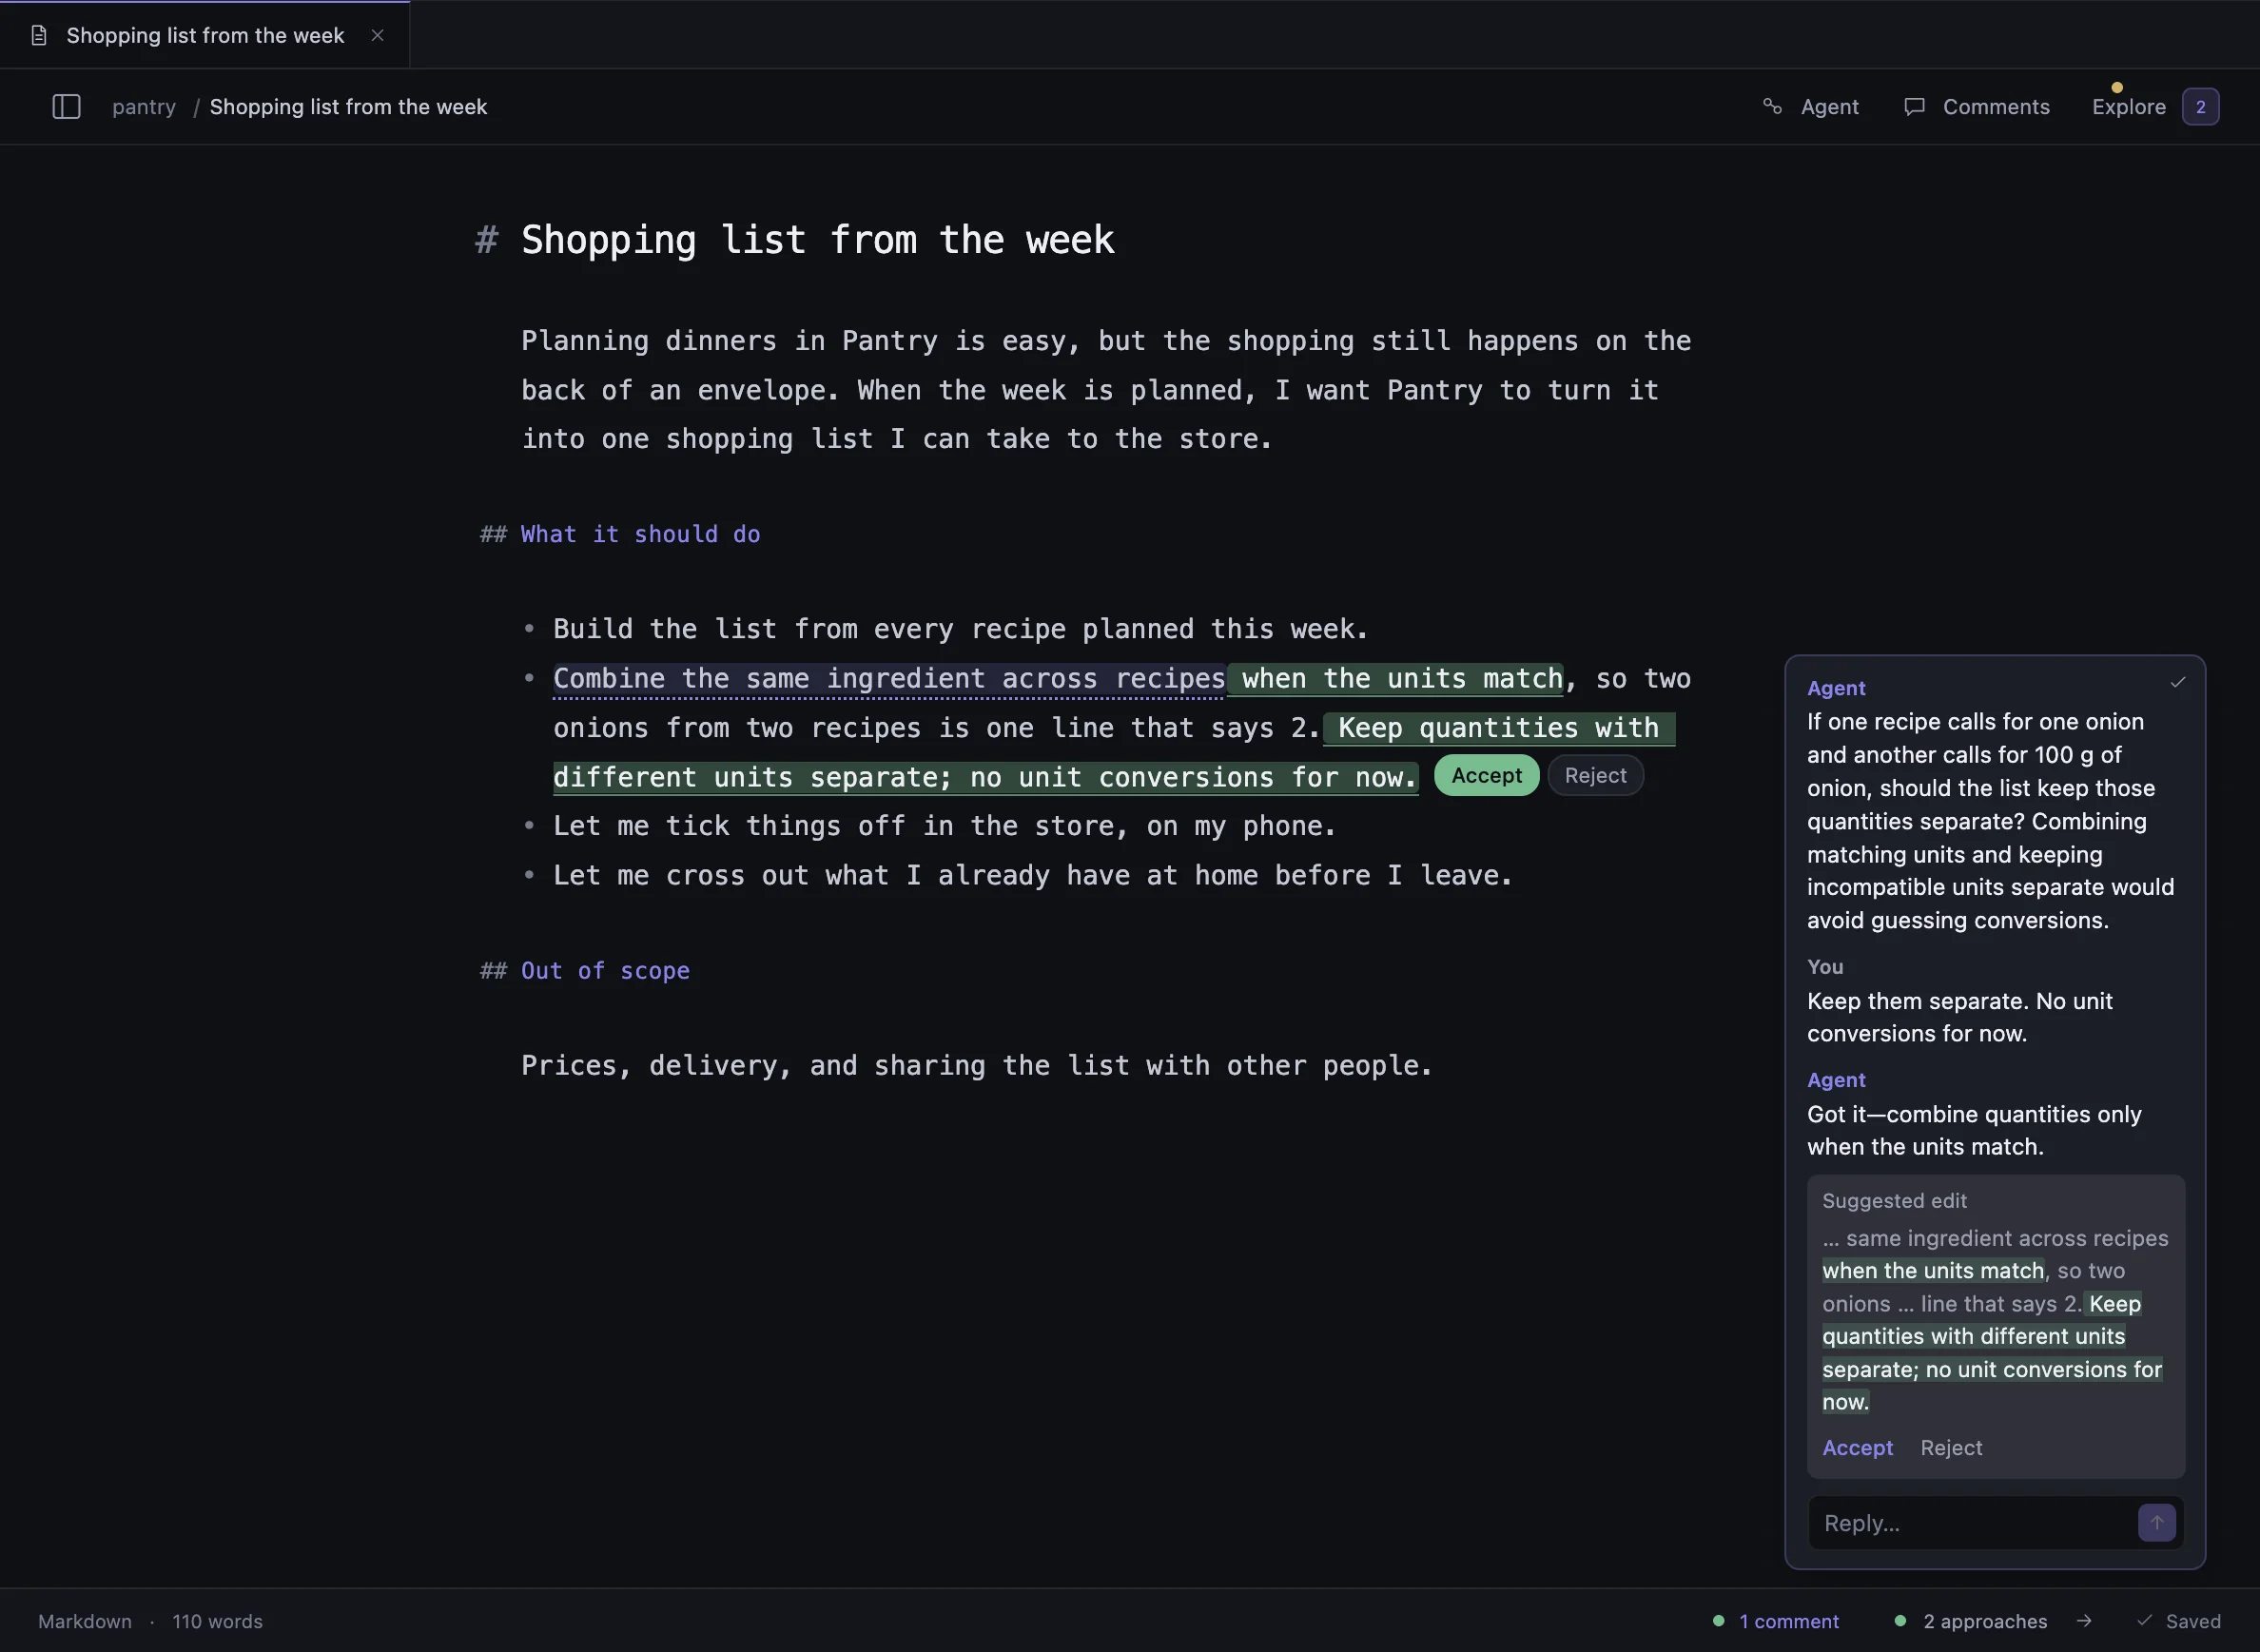Click the main title heading text
This screenshot has height=1652, width=2260.
(817, 240)
